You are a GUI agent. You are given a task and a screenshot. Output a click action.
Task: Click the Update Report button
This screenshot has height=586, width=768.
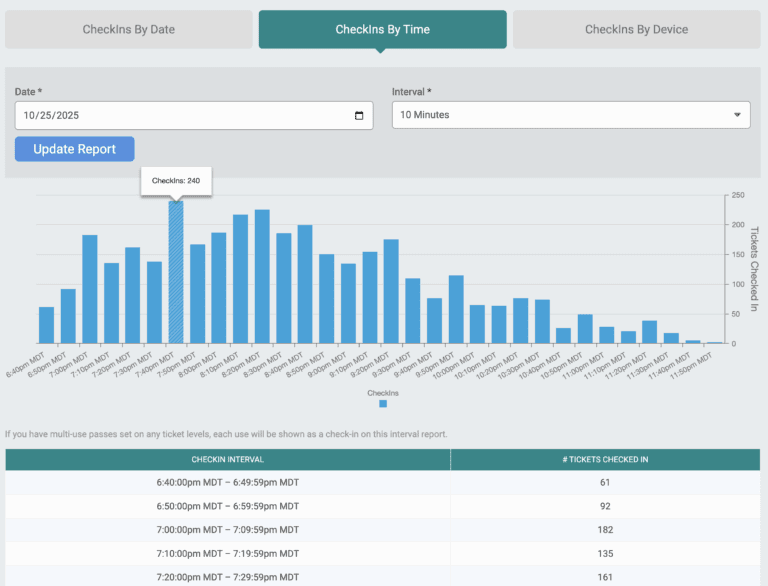74,149
